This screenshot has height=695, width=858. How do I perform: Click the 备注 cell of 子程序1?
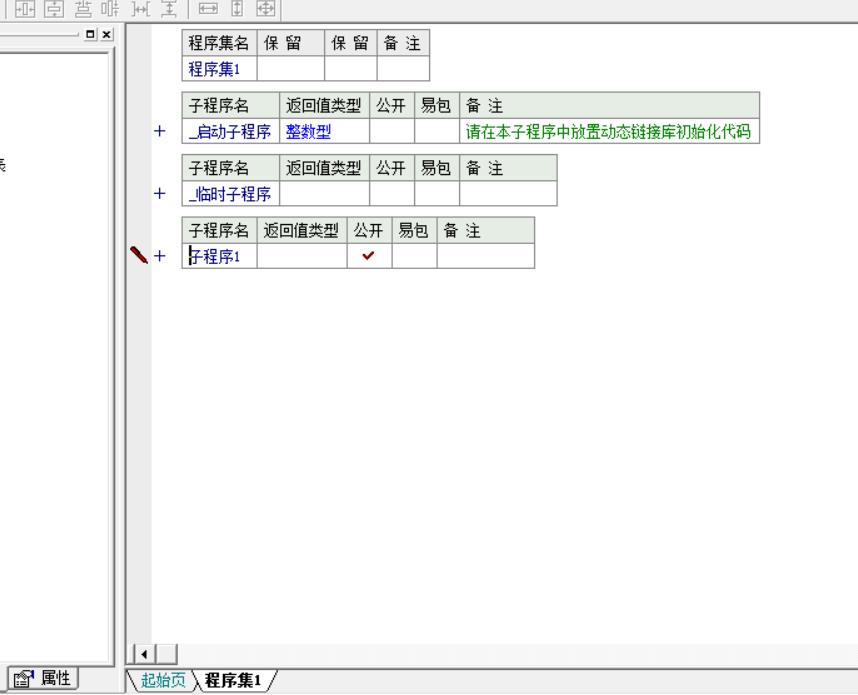click(486, 256)
